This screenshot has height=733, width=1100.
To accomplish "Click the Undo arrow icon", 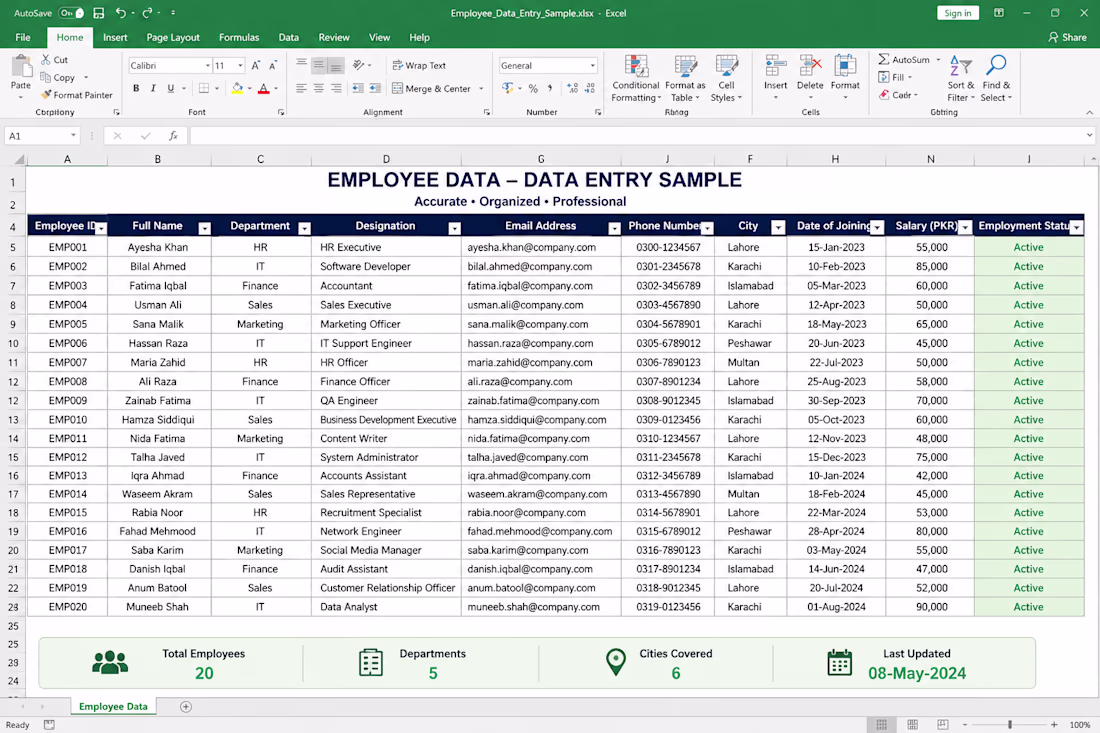I will tap(120, 13).
